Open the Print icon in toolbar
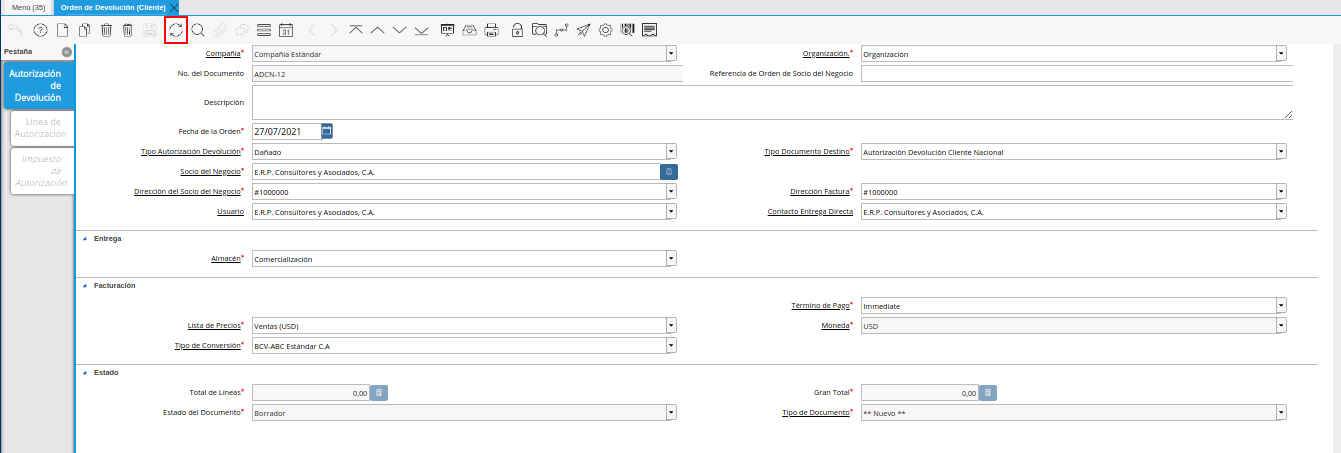 [491, 30]
